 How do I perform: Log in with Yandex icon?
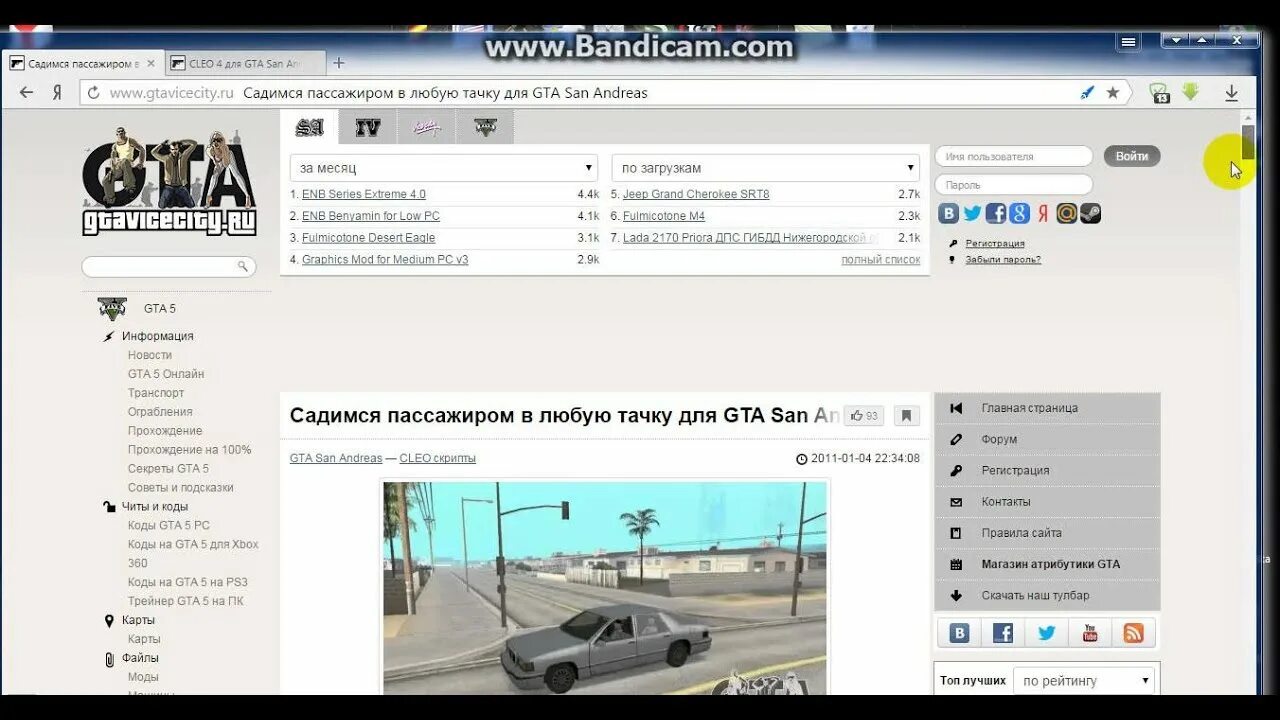pos(1043,213)
